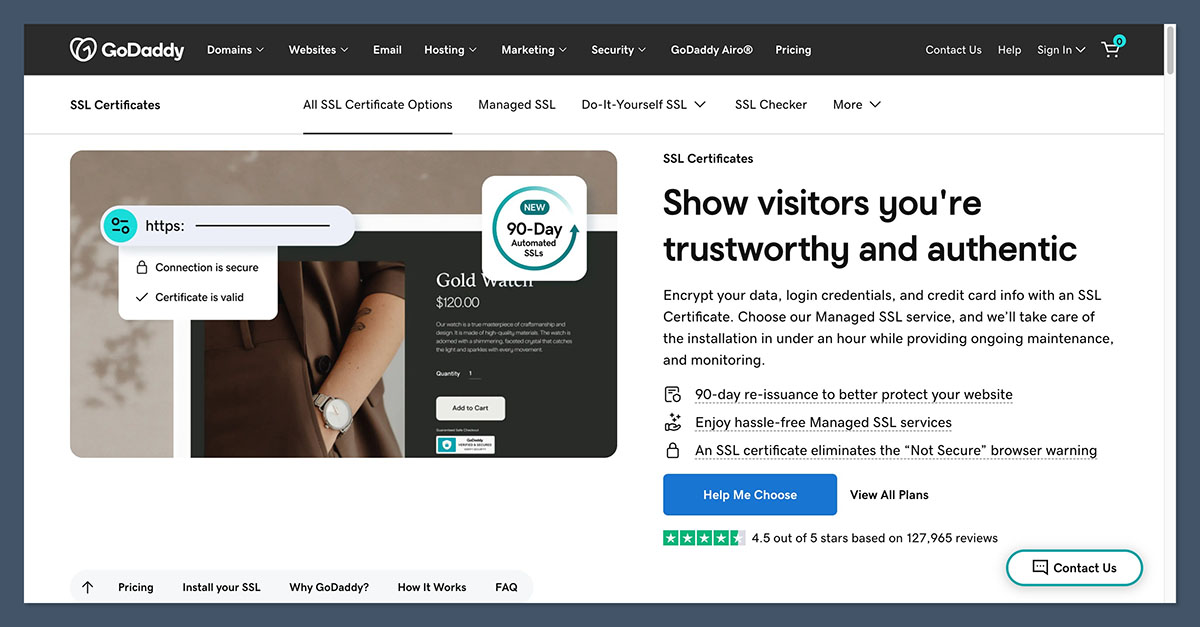
Task: Open Pricing in the top navigation
Action: click(793, 49)
